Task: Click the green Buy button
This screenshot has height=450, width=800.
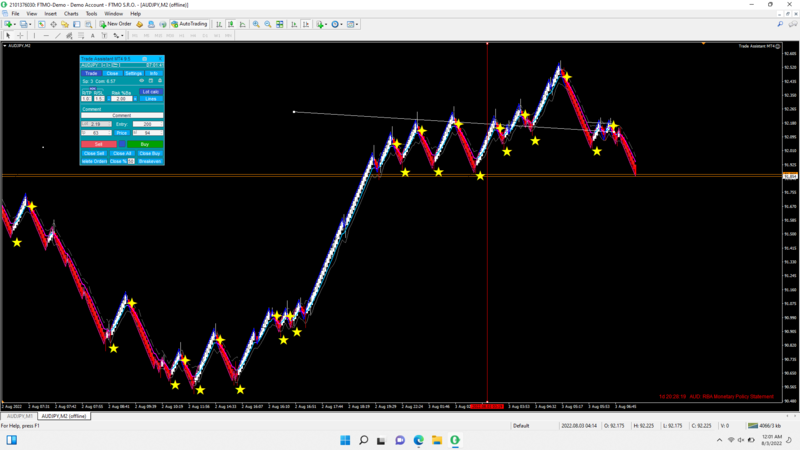Action: 145,144
